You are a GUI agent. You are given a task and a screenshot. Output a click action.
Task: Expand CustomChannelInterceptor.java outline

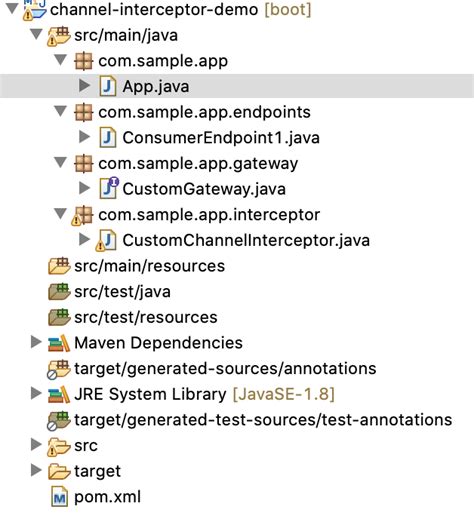click(84, 239)
